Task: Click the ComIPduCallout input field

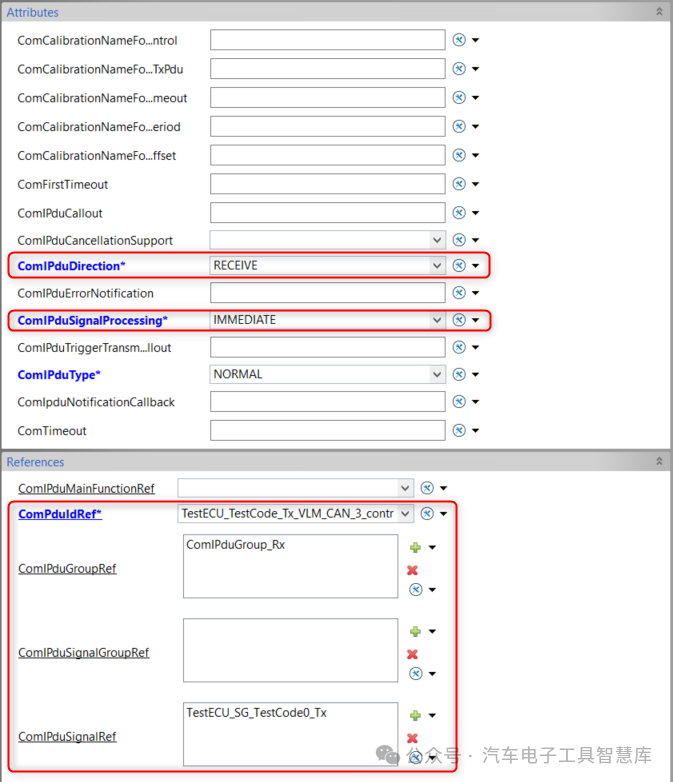Action: pos(328,213)
